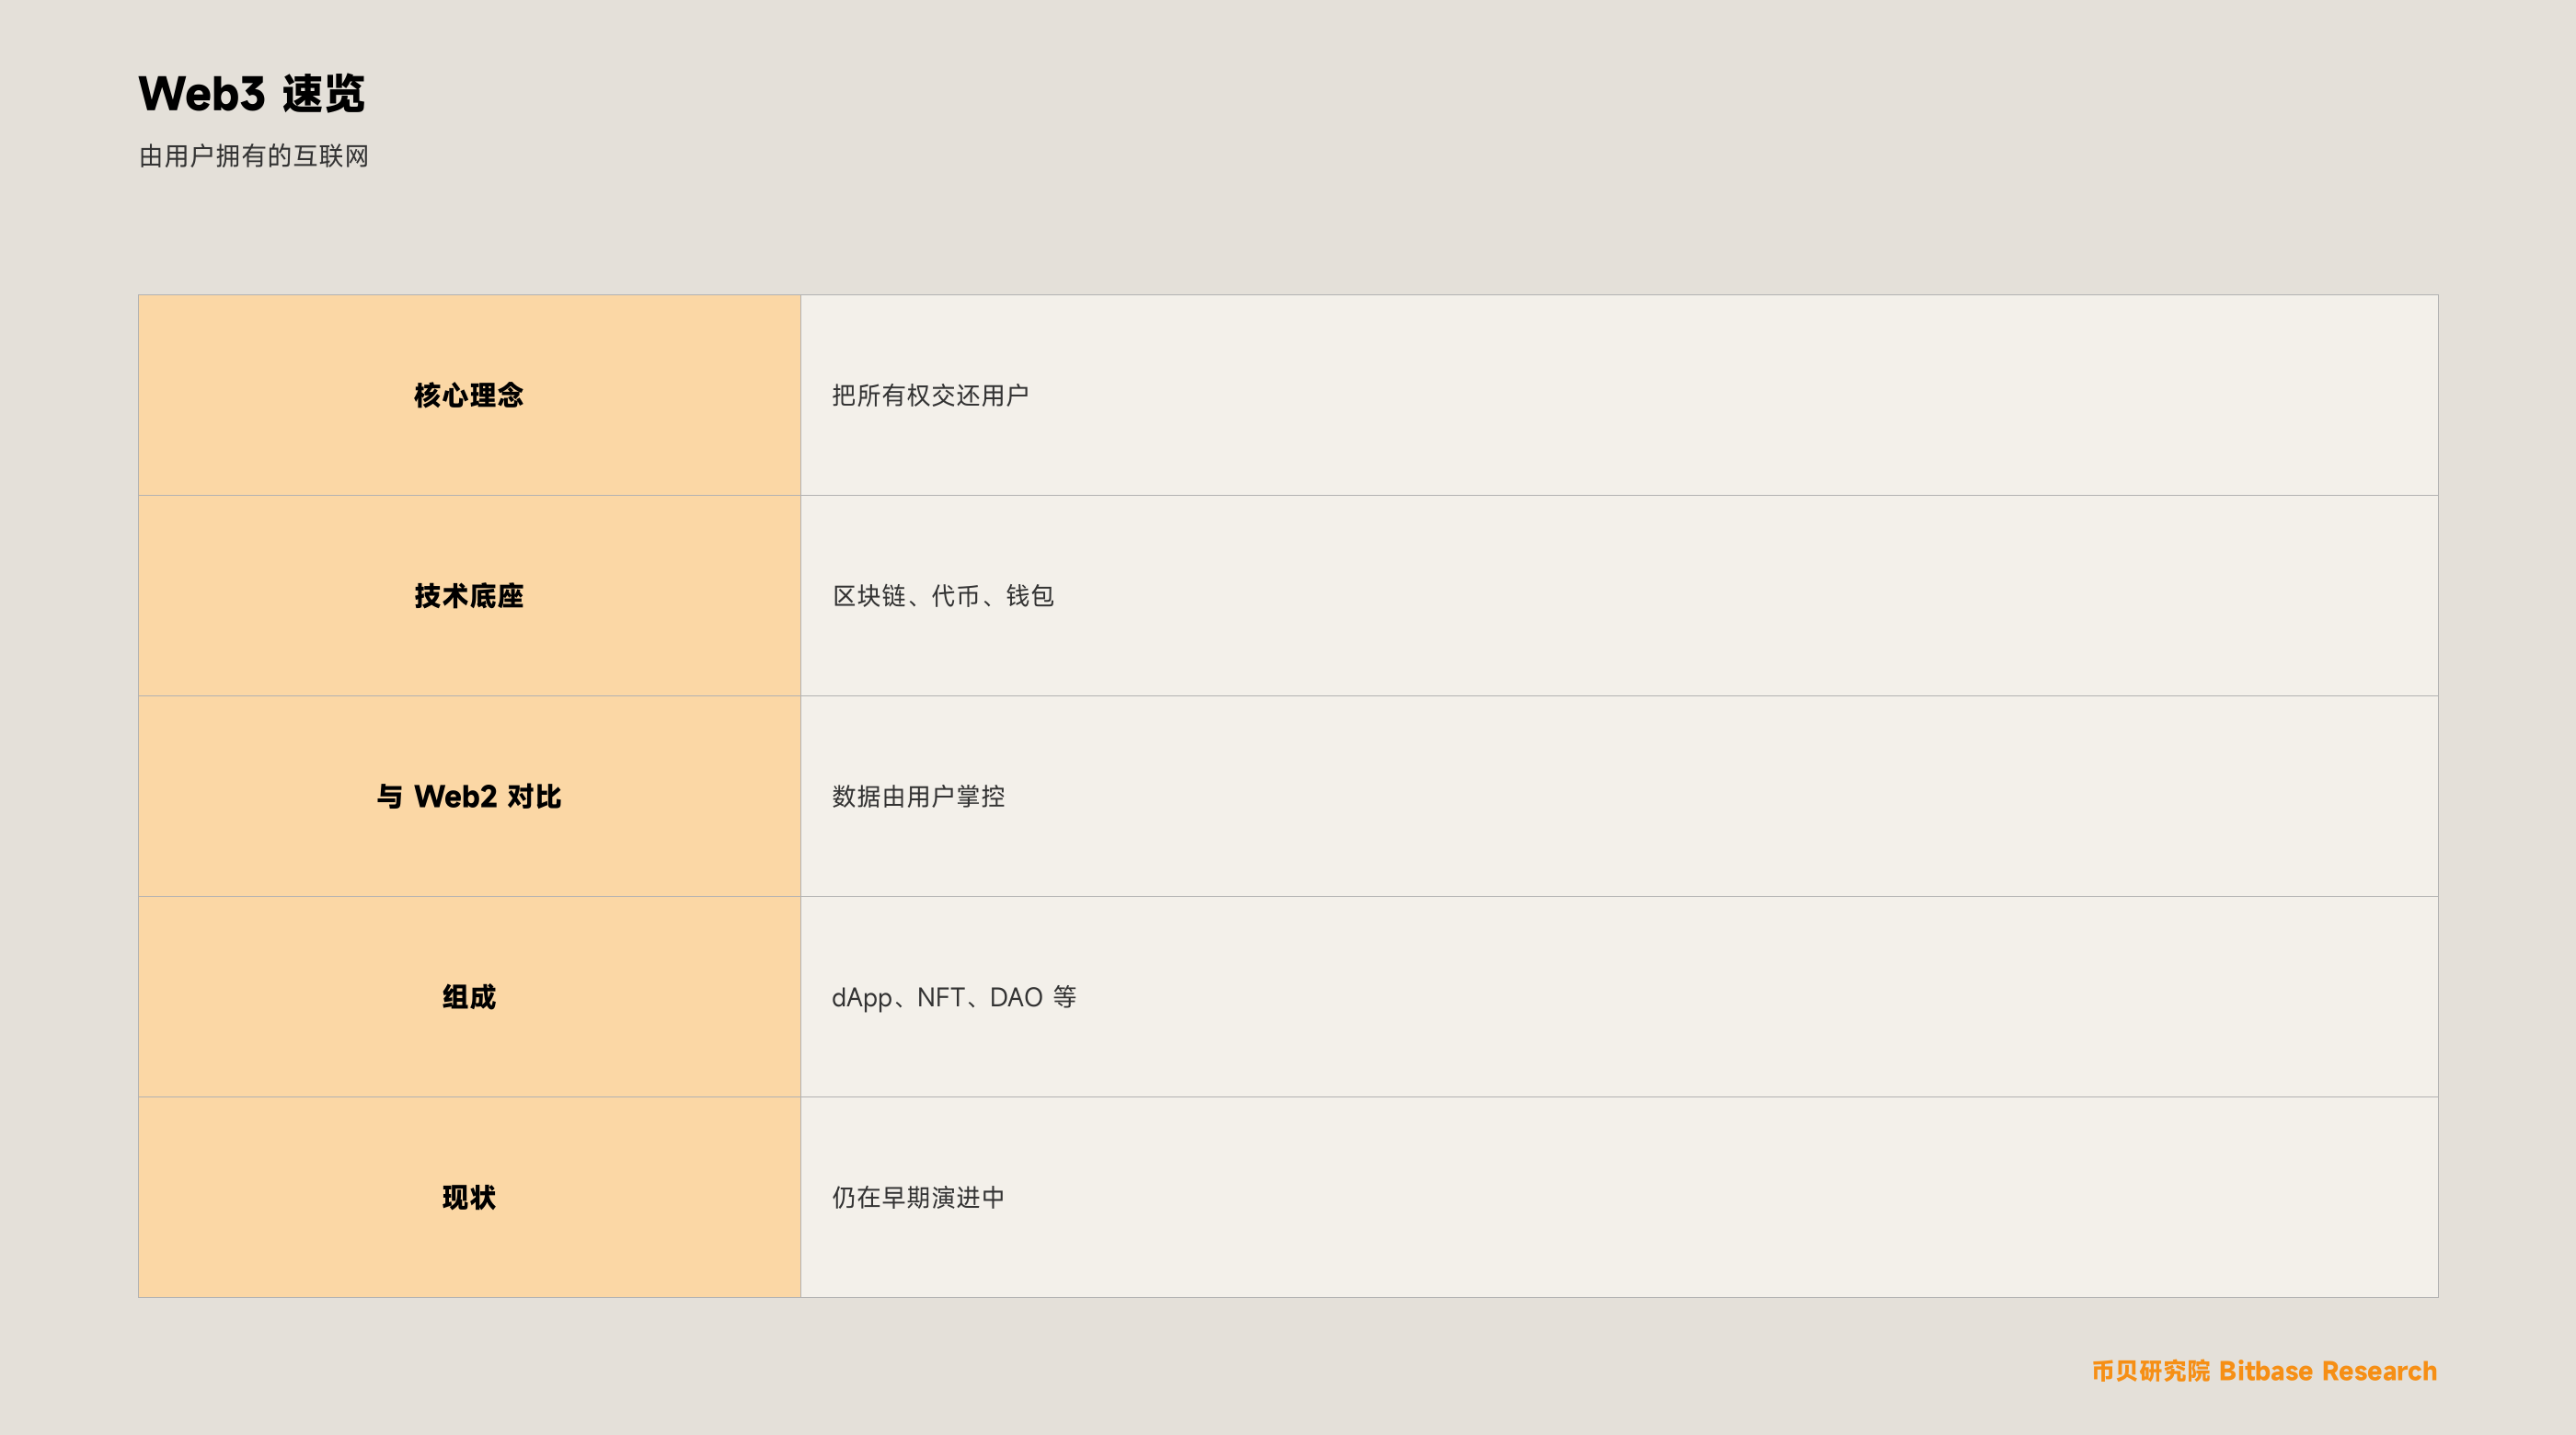The height and width of the screenshot is (1435, 2576).
Task: Click the cell "数据由用户掌控"
Action: (1619, 796)
